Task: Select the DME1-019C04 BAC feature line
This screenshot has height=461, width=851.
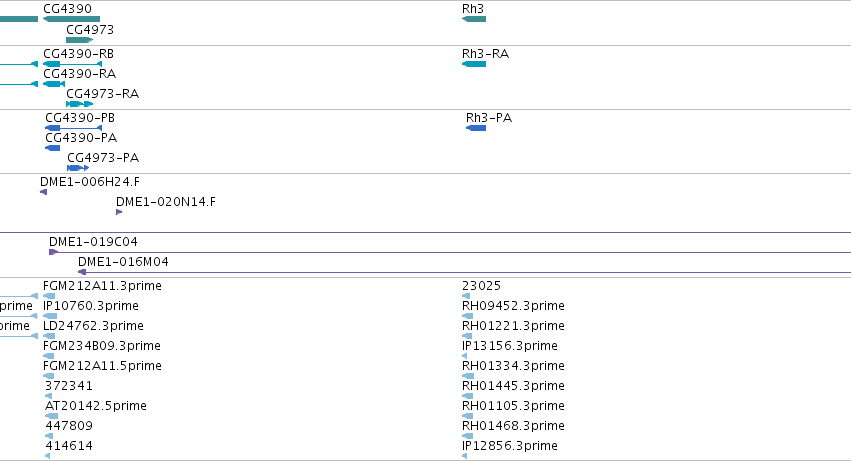Action: (x=450, y=252)
